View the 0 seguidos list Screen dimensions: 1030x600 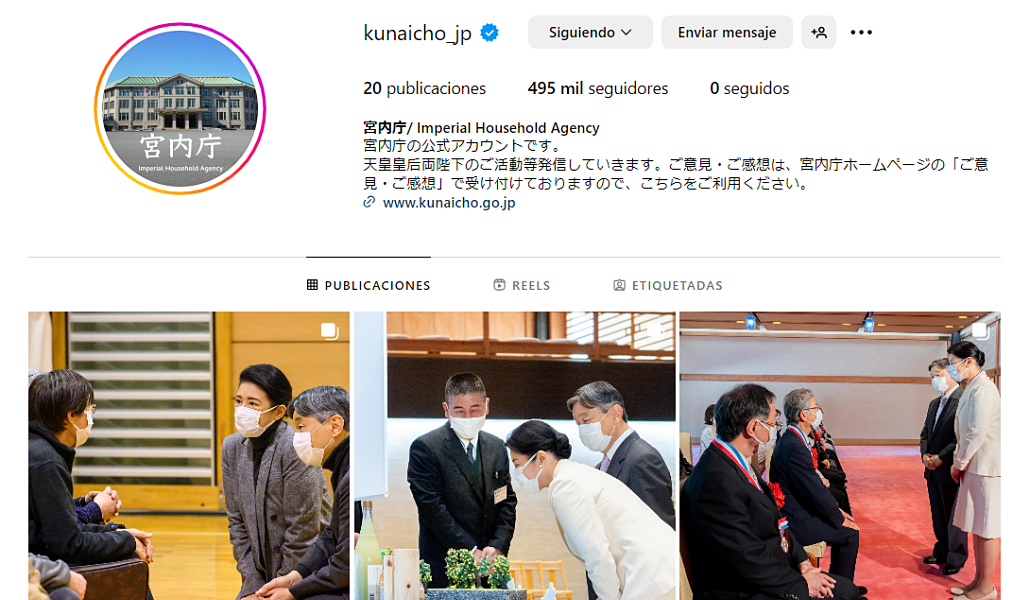(x=750, y=88)
